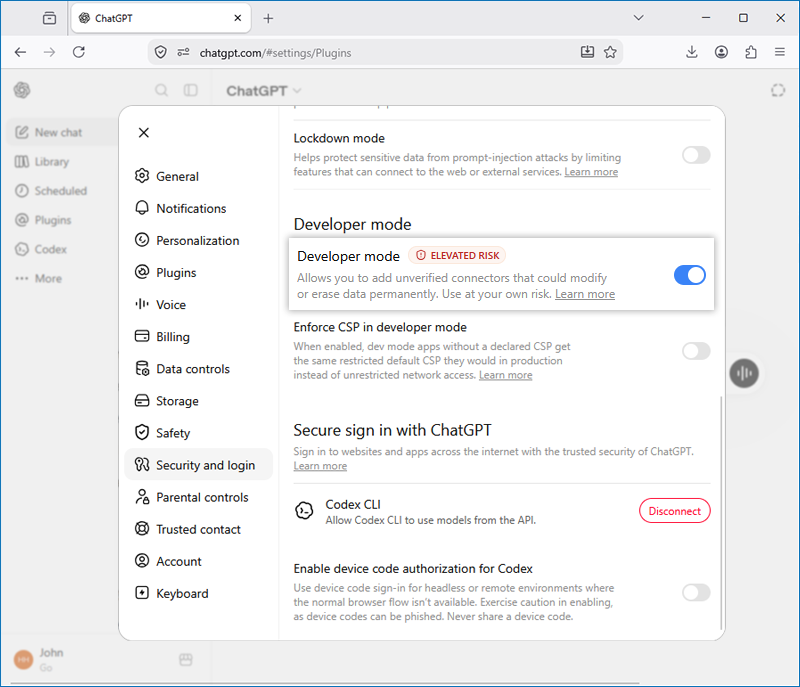Select the ChatGPT browser tab
This screenshot has height=687, width=800.
(x=161, y=18)
